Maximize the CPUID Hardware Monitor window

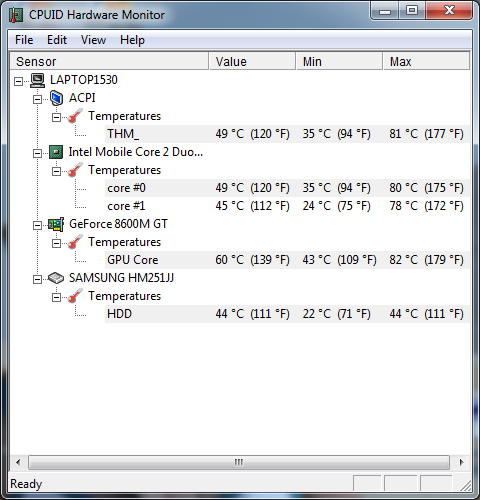(x=412, y=11)
